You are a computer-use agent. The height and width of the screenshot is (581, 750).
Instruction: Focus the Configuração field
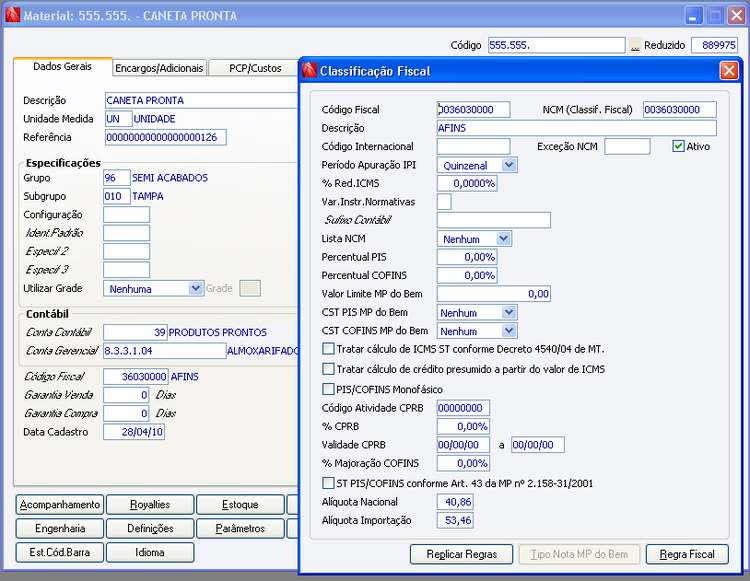(126, 214)
